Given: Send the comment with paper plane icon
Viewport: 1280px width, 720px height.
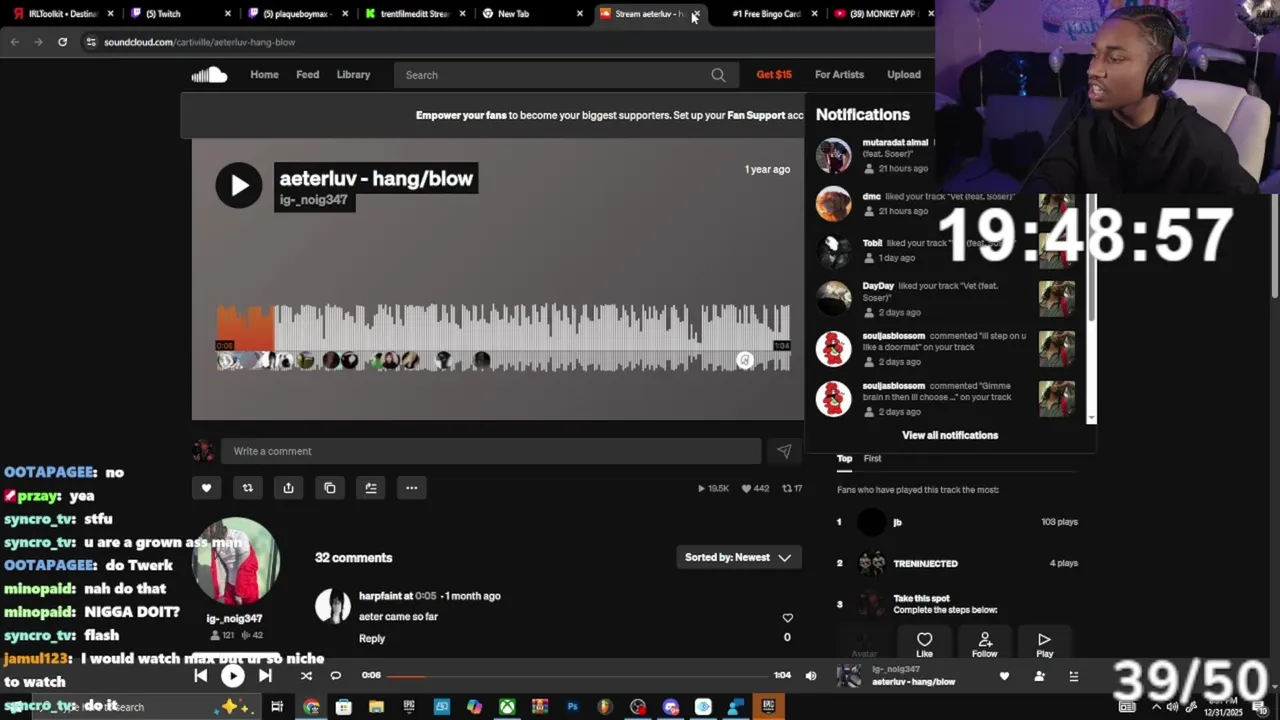Looking at the screenshot, I should point(784,452).
